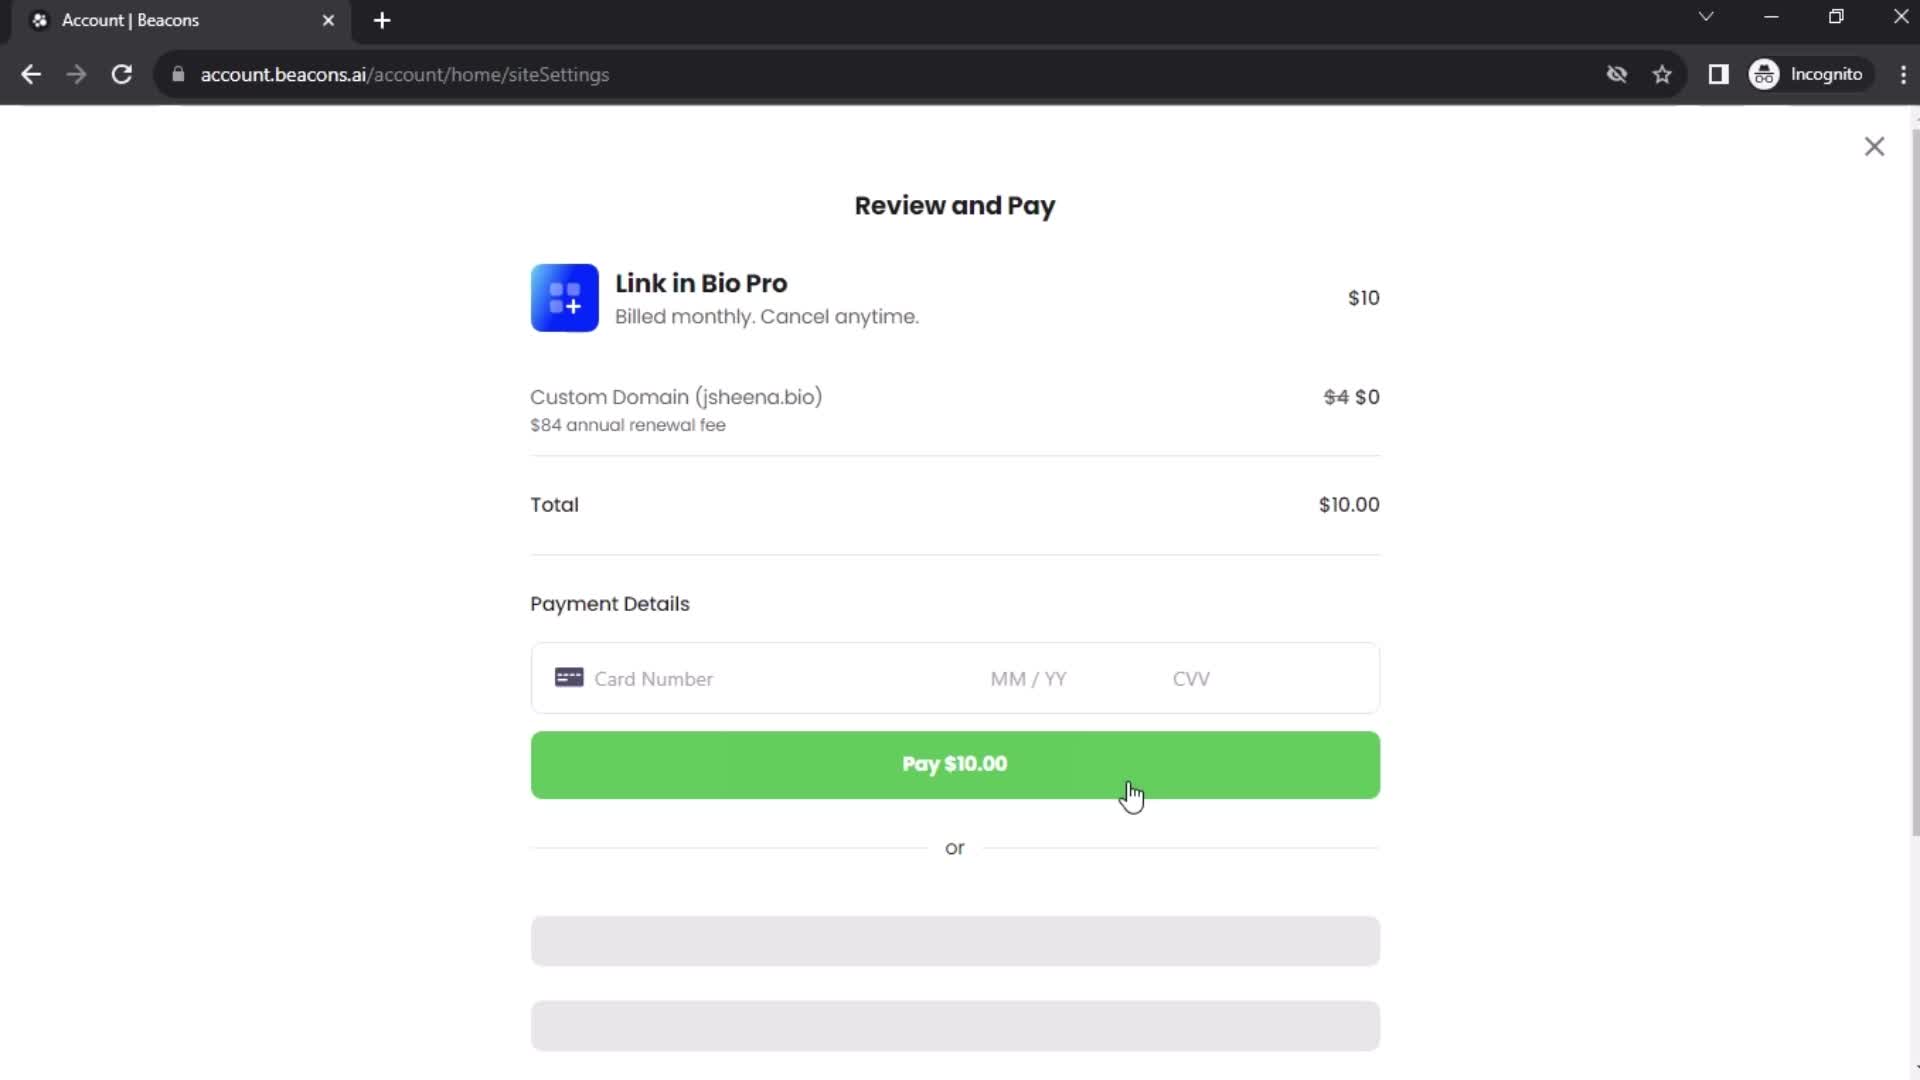This screenshot has height=1080, width=1920.
Task: Click the first hidden payment option button
Action: click(x=955, y=939)
